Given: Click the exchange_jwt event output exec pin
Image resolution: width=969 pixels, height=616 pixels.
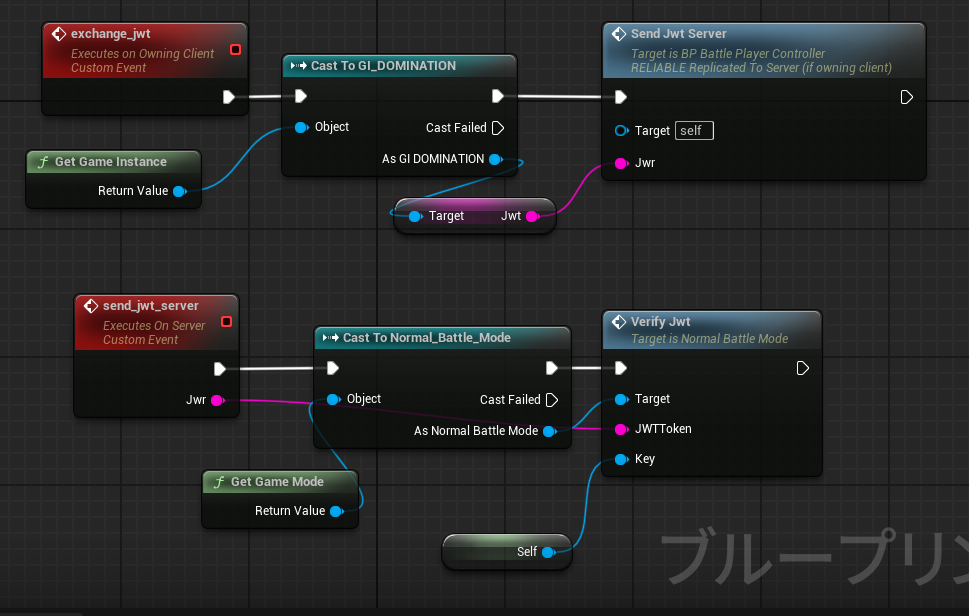Looking at the screenshot, I should pyautogui.click(x=229, y=97).
